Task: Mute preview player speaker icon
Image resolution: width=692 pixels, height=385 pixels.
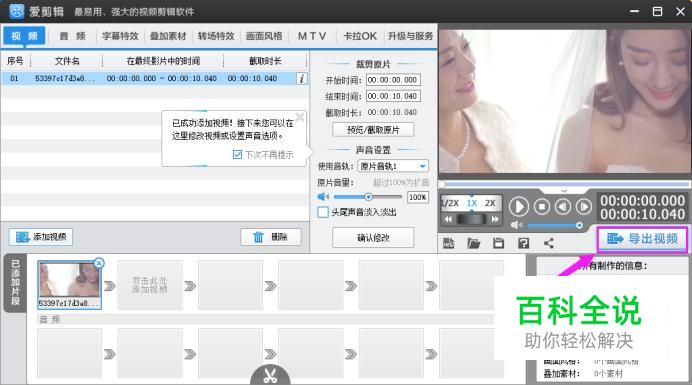Action: pyautogui.click(x=516, y=225)
